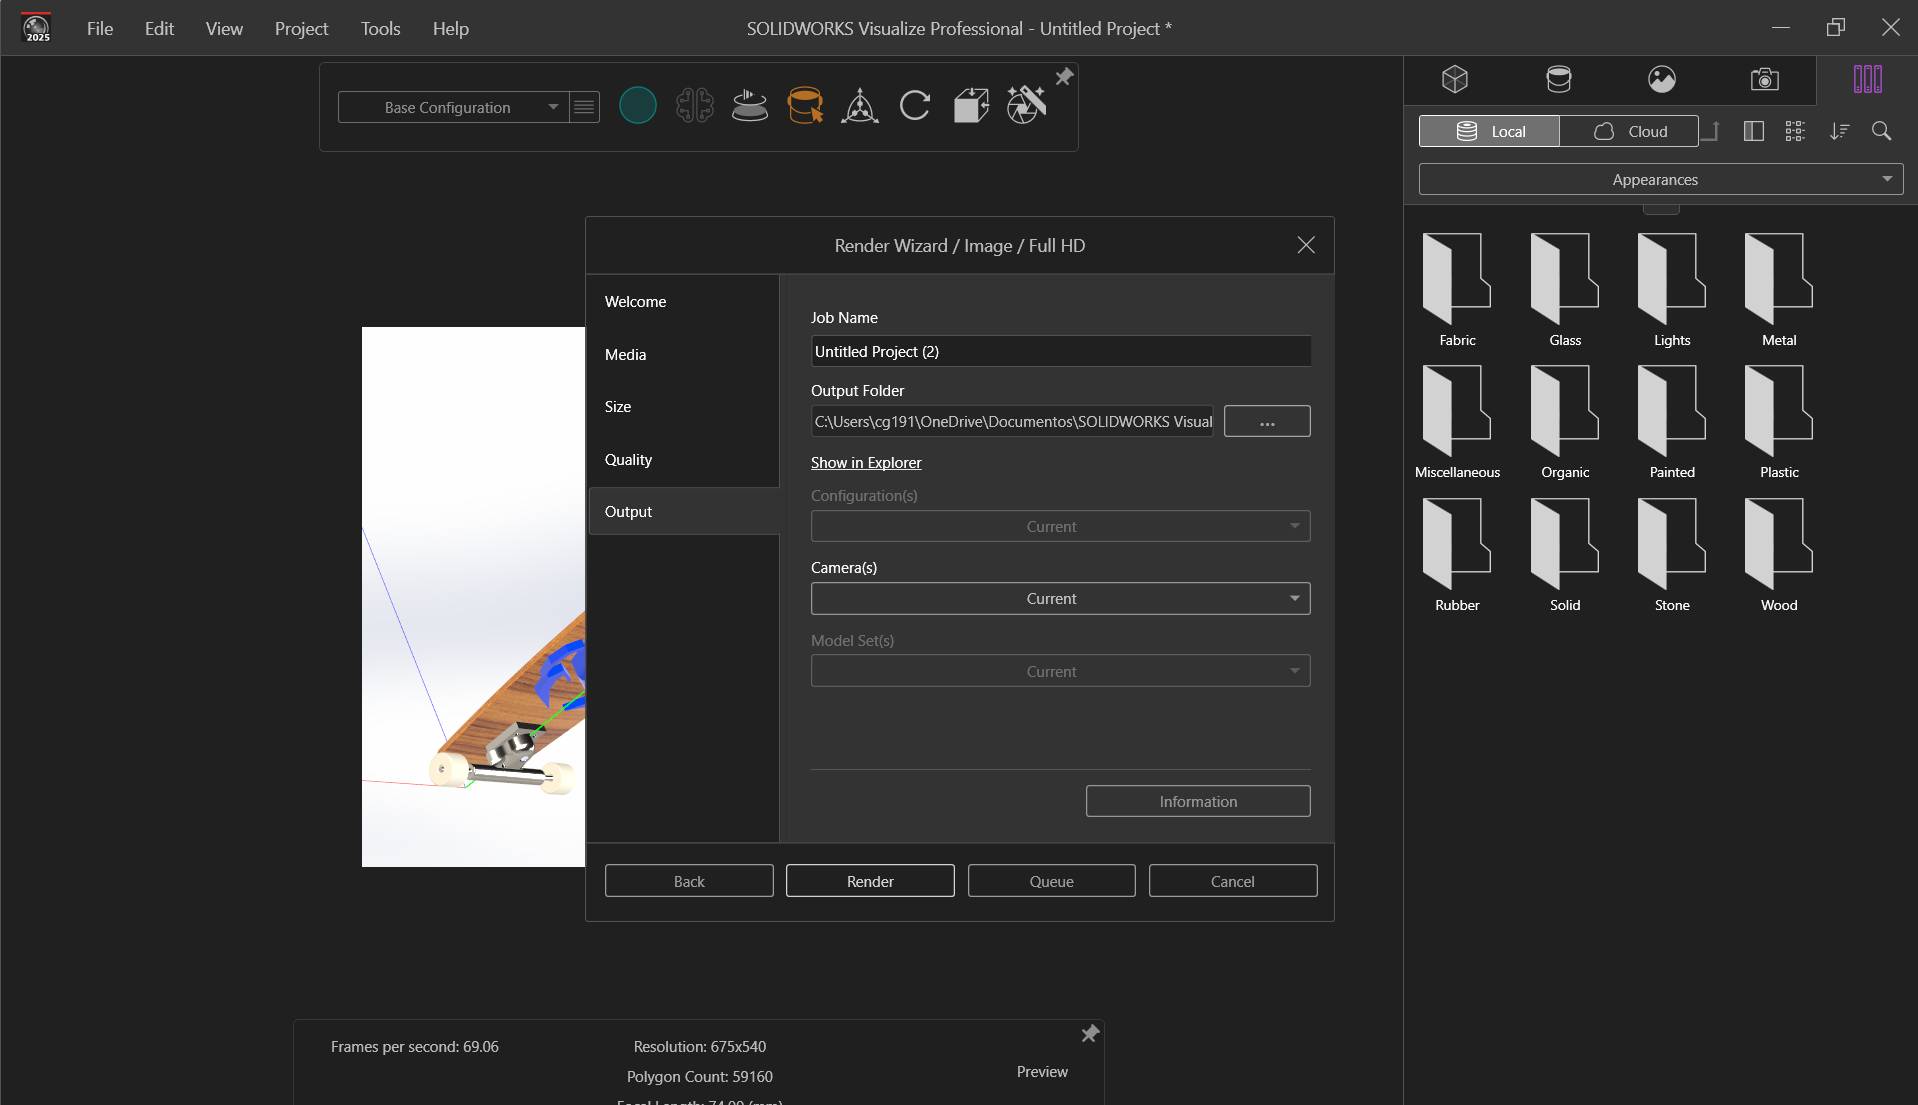
Task: Open the Base Configuration dropdown
Action: click(x=552, y=107)
